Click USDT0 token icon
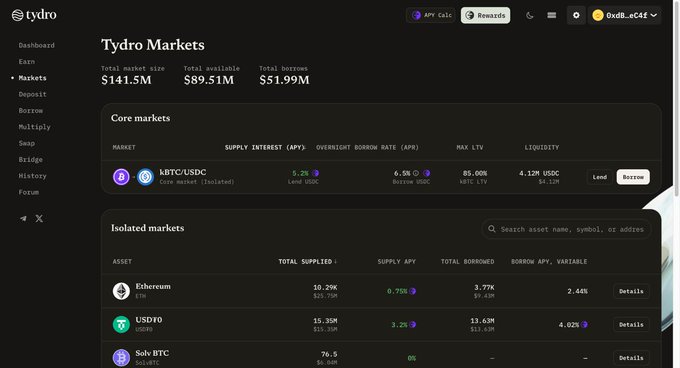Screen dimensions: 680x368 point(121,324)
